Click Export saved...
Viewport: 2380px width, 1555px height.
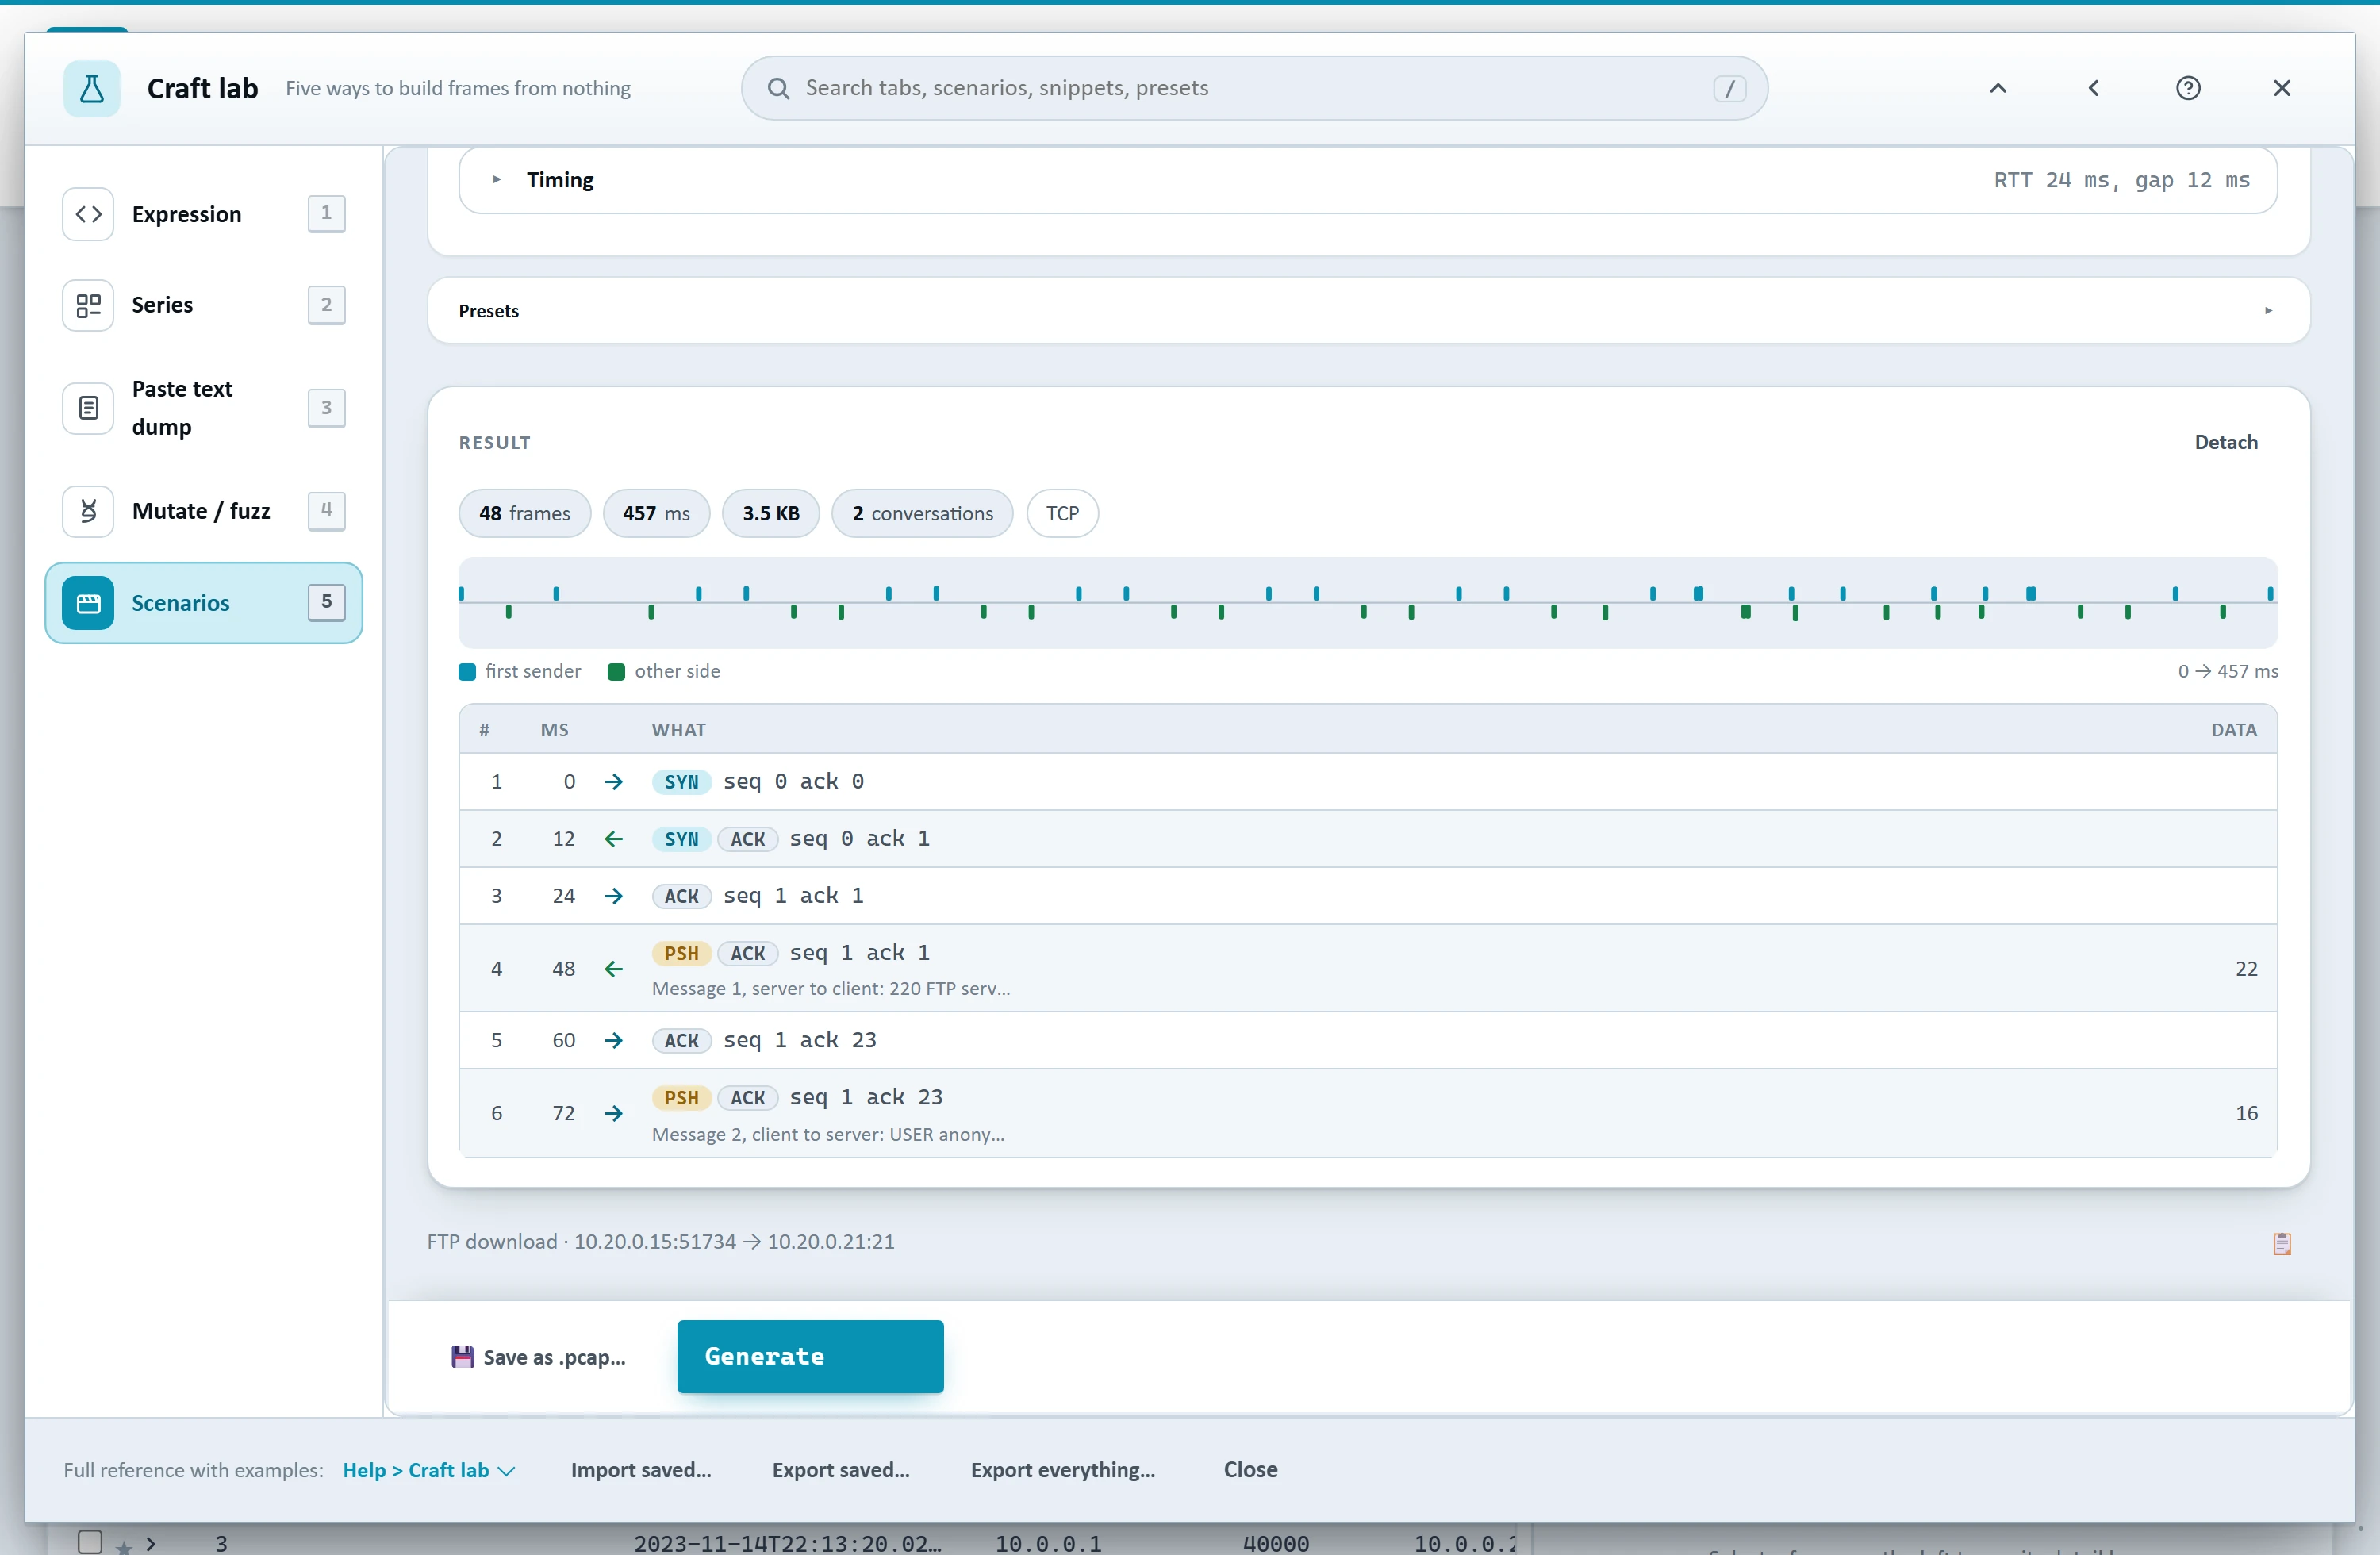pyautogui.click(x=840, y=1470)
